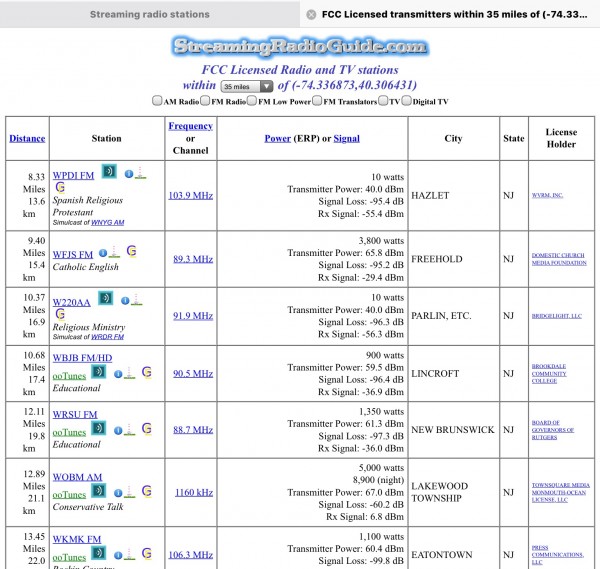Play WRSU FM with the speaker icon

99,428
